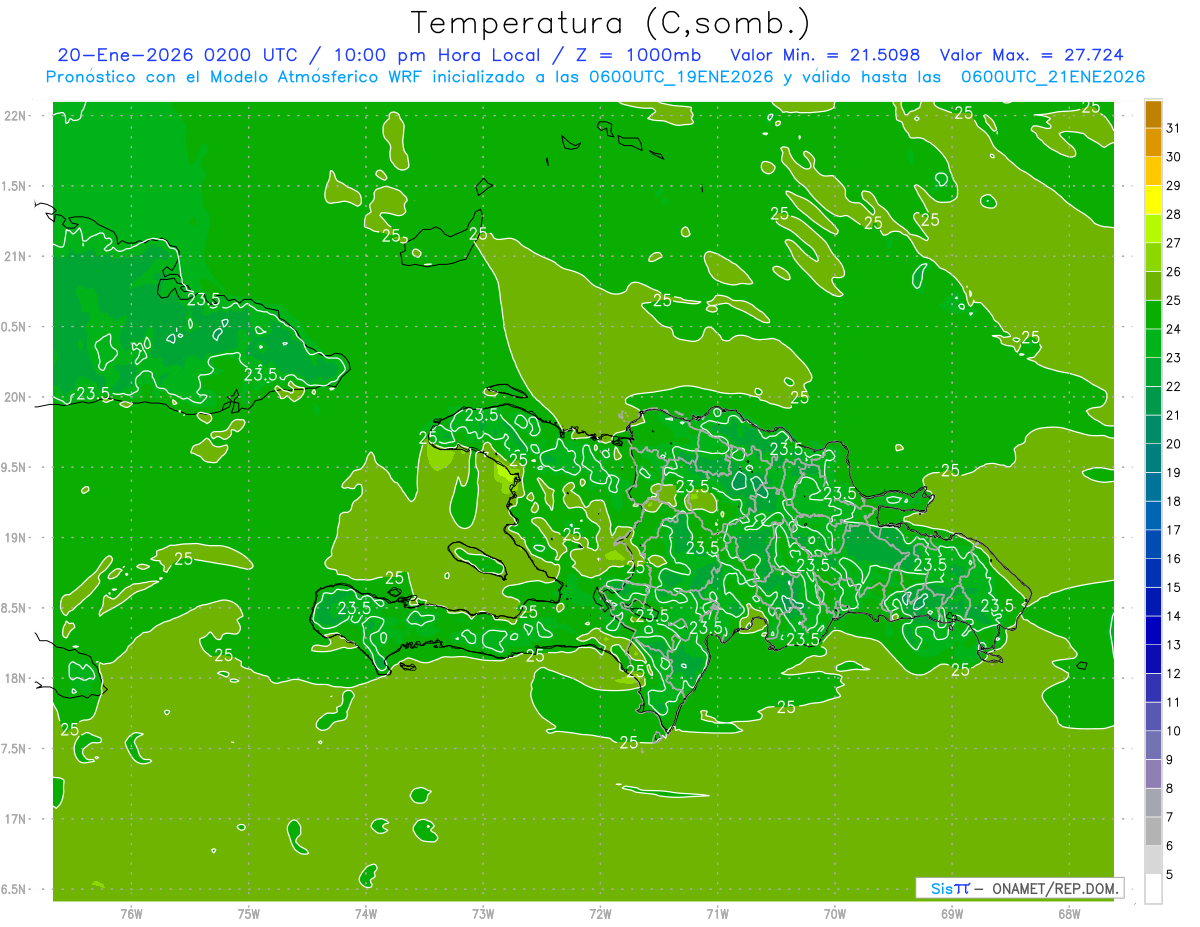Screen dimensions: 1200x927
Task: Click the colorbar segment between 5 and 6
Action: pos(1153,860)
